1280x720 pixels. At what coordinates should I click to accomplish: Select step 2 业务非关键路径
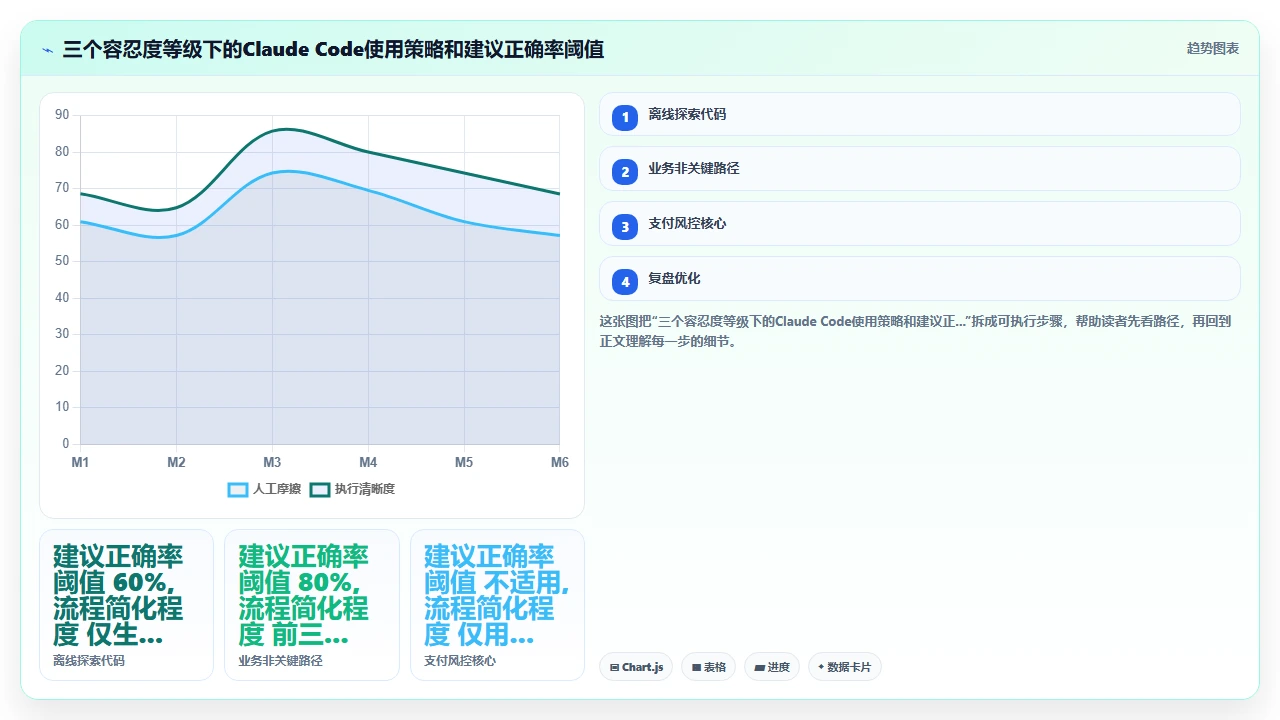(919, 169)
